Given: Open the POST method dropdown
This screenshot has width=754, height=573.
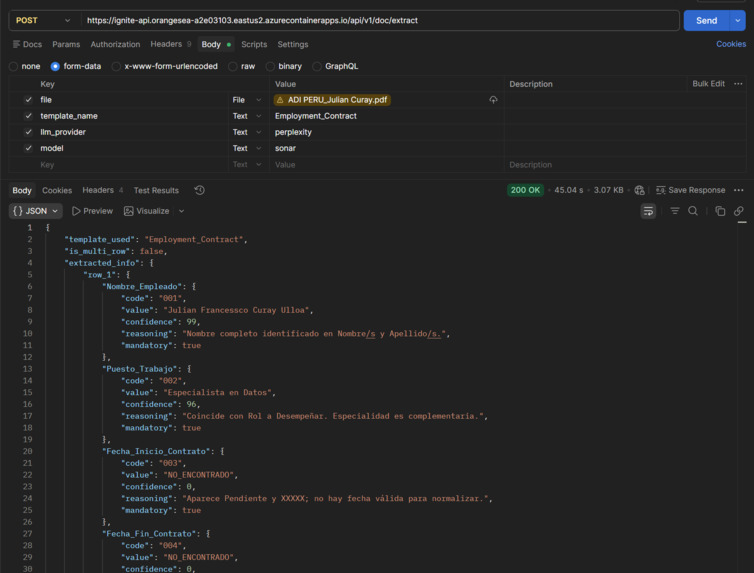Looking at the screenshot, I should coord(44,21).
